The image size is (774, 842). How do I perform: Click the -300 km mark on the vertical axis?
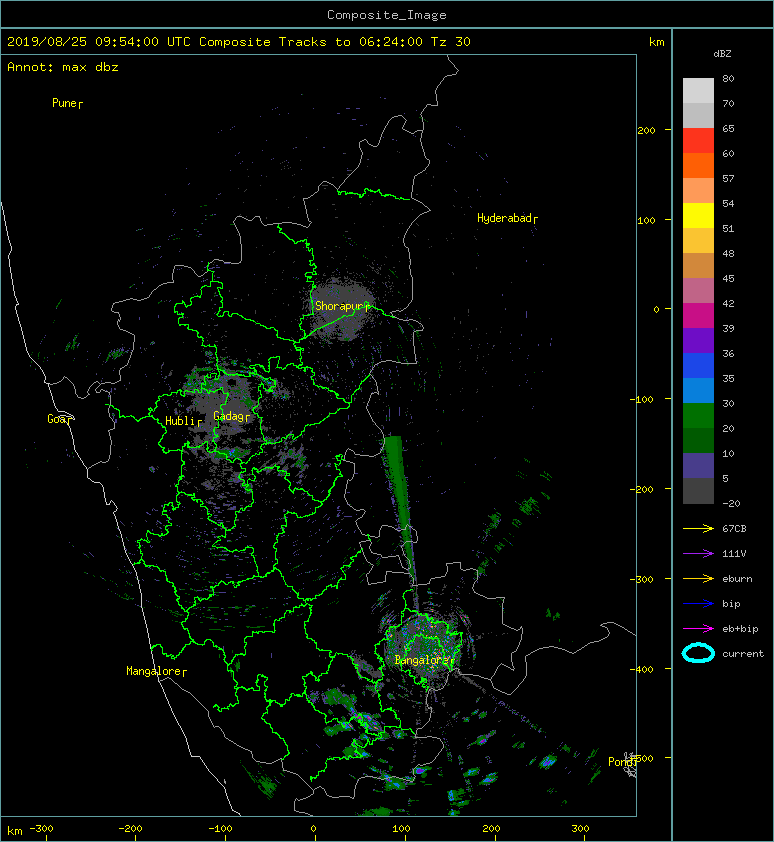coord(642,579)
